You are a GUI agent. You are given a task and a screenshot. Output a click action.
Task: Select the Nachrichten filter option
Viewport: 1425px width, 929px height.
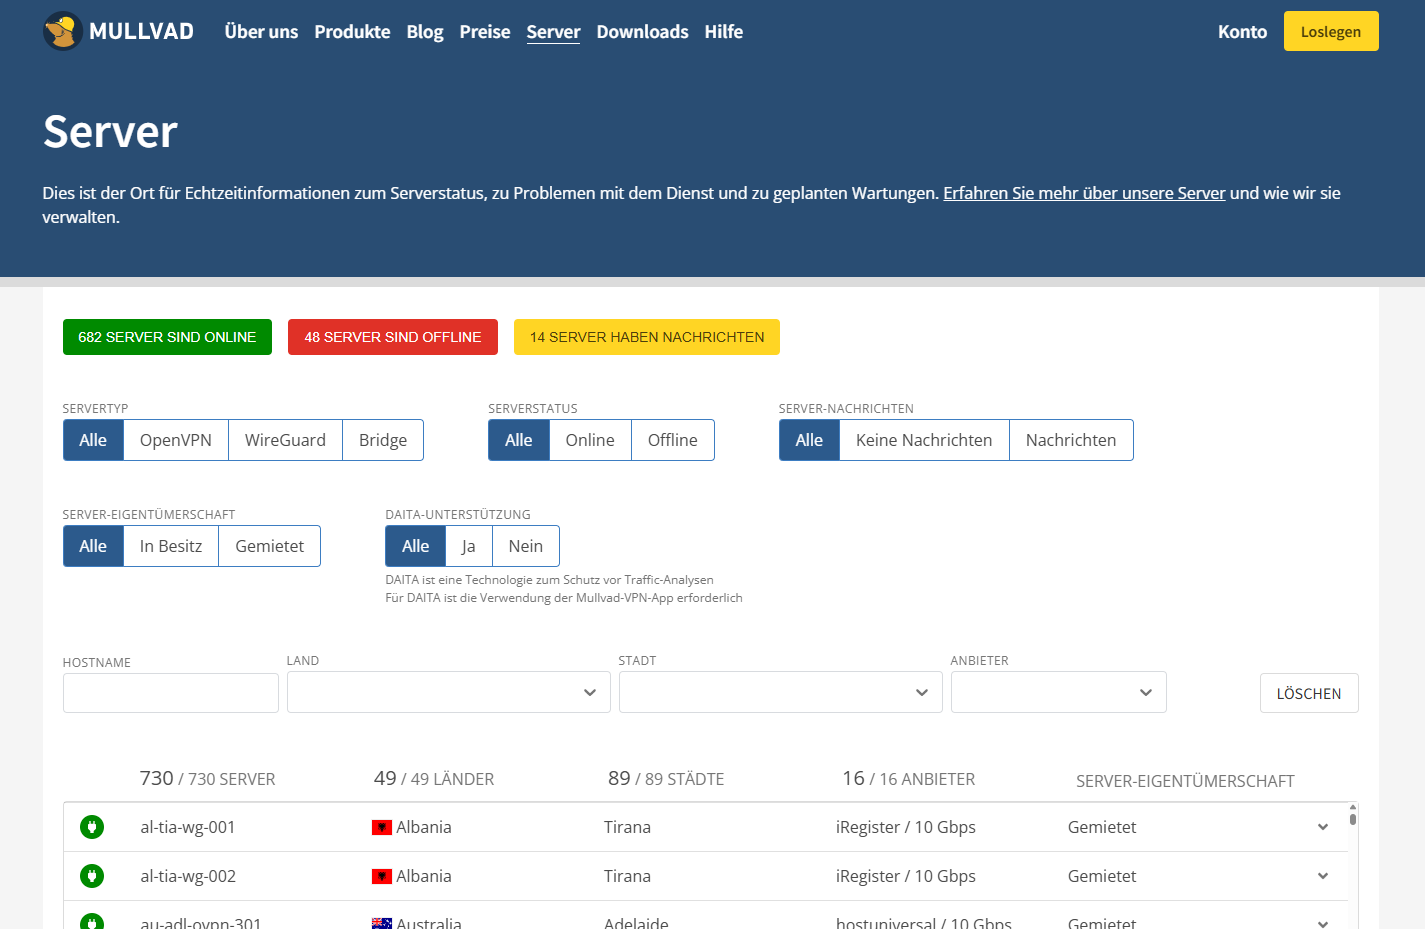(x=1071, y=440)
